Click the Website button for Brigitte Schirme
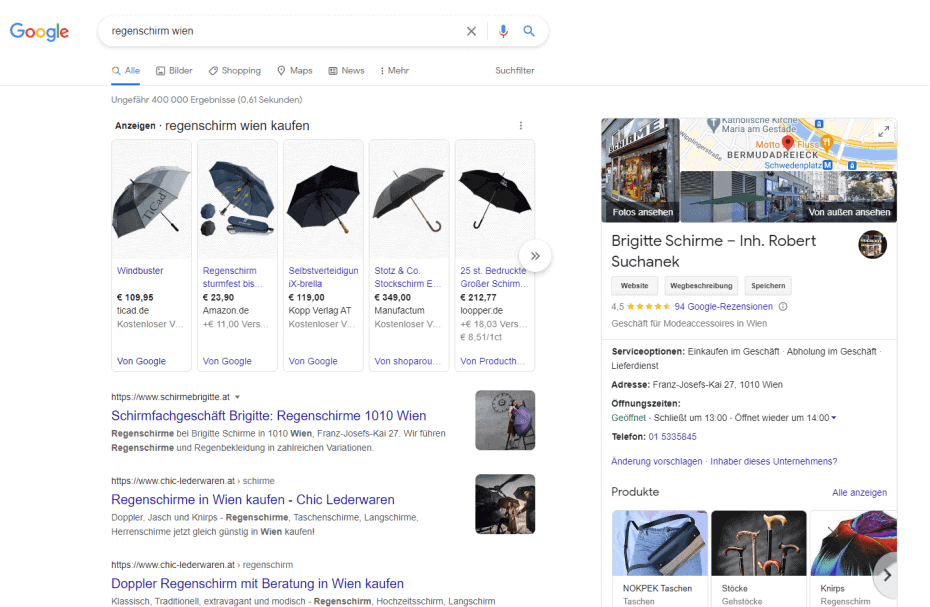The image size is (930, 607). coord(635,285)
